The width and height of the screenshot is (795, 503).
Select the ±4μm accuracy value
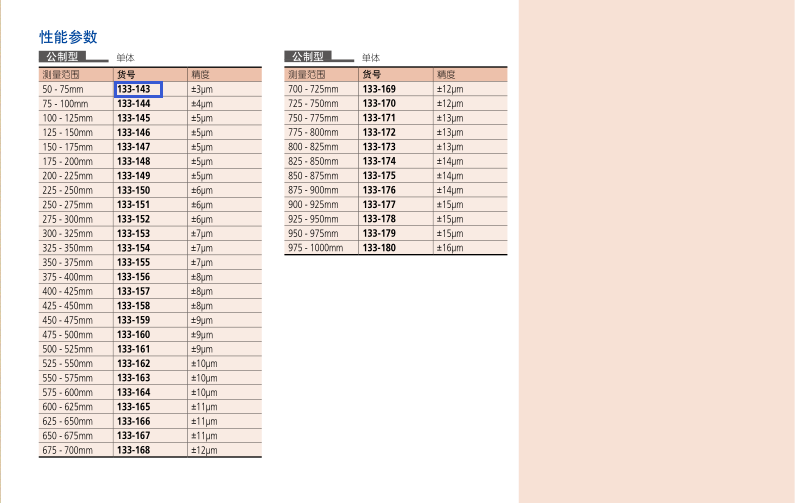pos(202,104)
